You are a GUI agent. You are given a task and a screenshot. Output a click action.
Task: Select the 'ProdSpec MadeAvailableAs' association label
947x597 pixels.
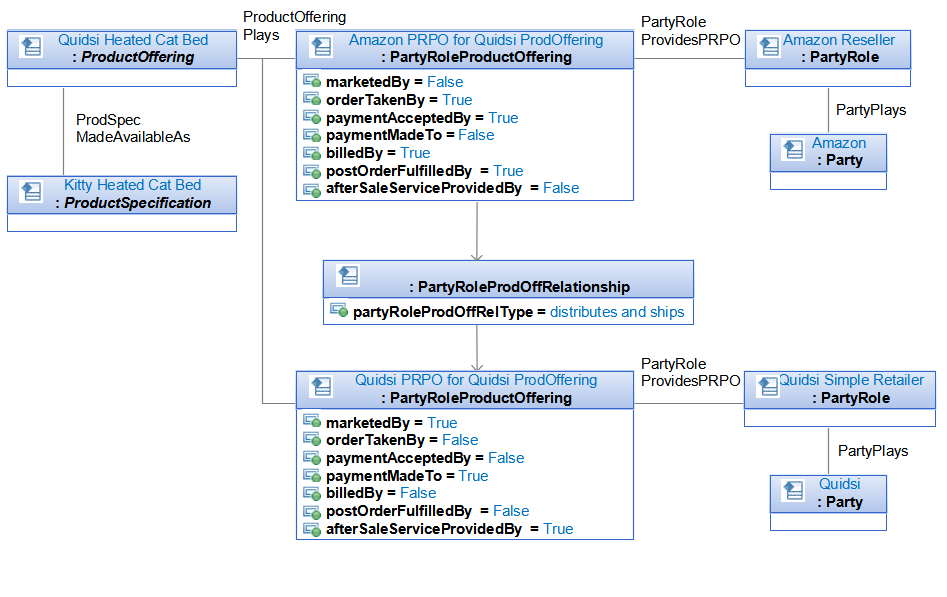click(133, 128)
